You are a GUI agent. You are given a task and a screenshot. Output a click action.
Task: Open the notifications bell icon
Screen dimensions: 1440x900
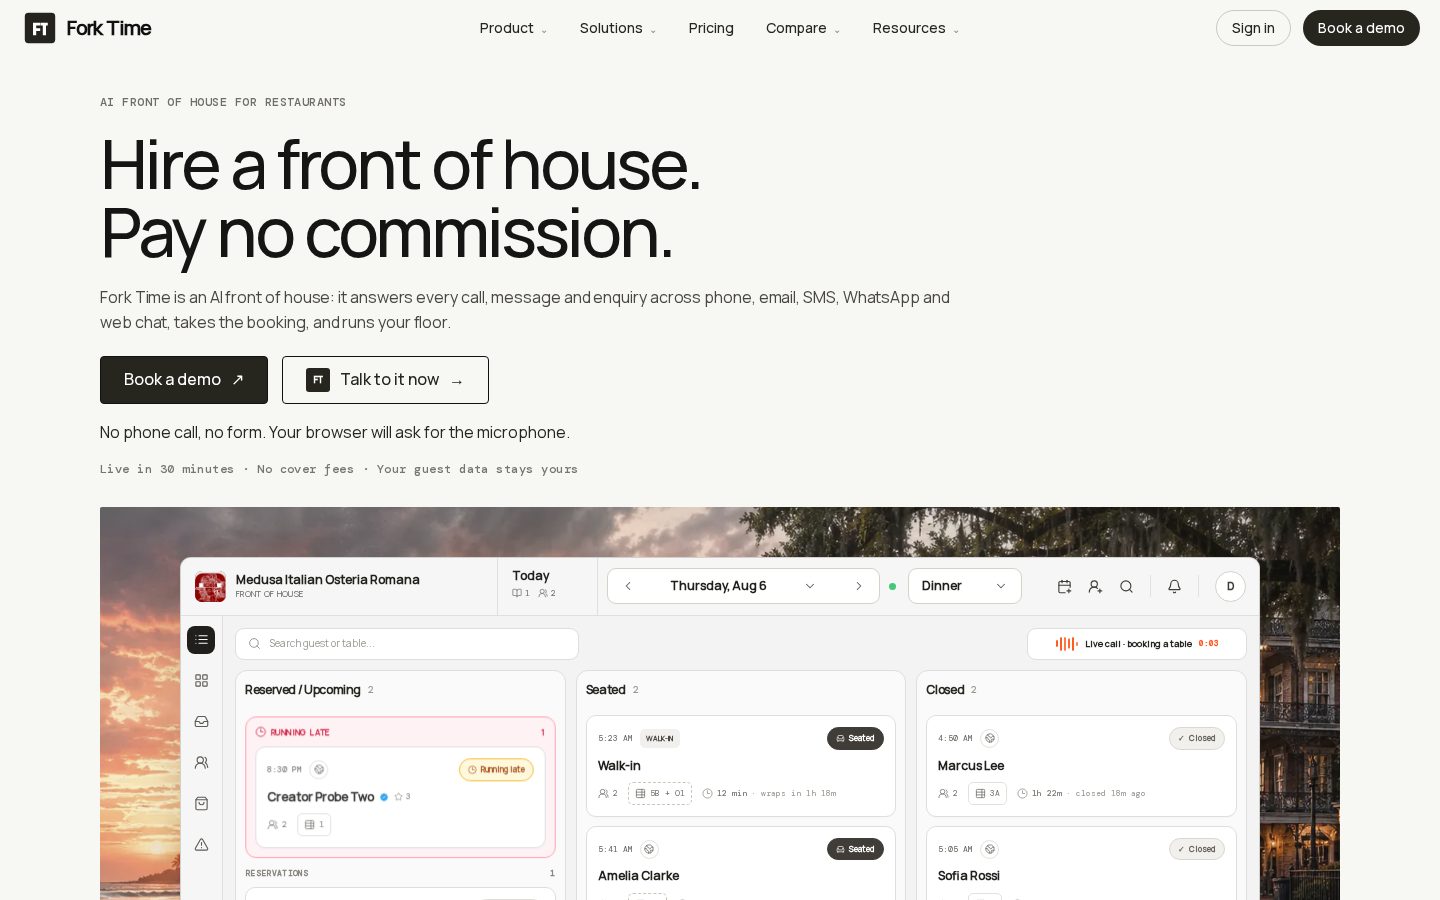1175,587
